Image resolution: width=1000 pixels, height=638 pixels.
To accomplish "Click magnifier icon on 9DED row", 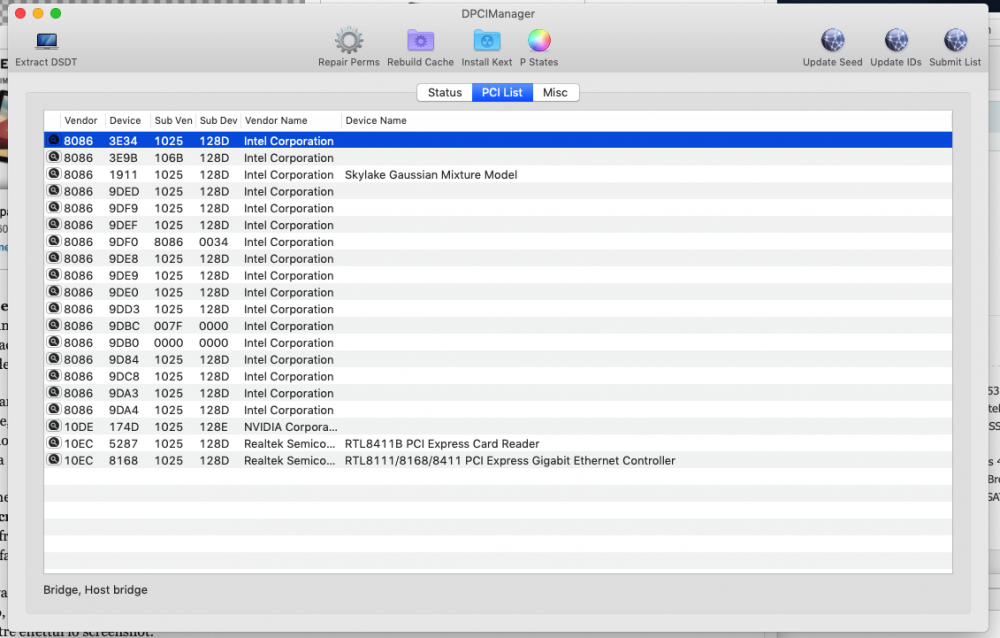I will point(54,190).
